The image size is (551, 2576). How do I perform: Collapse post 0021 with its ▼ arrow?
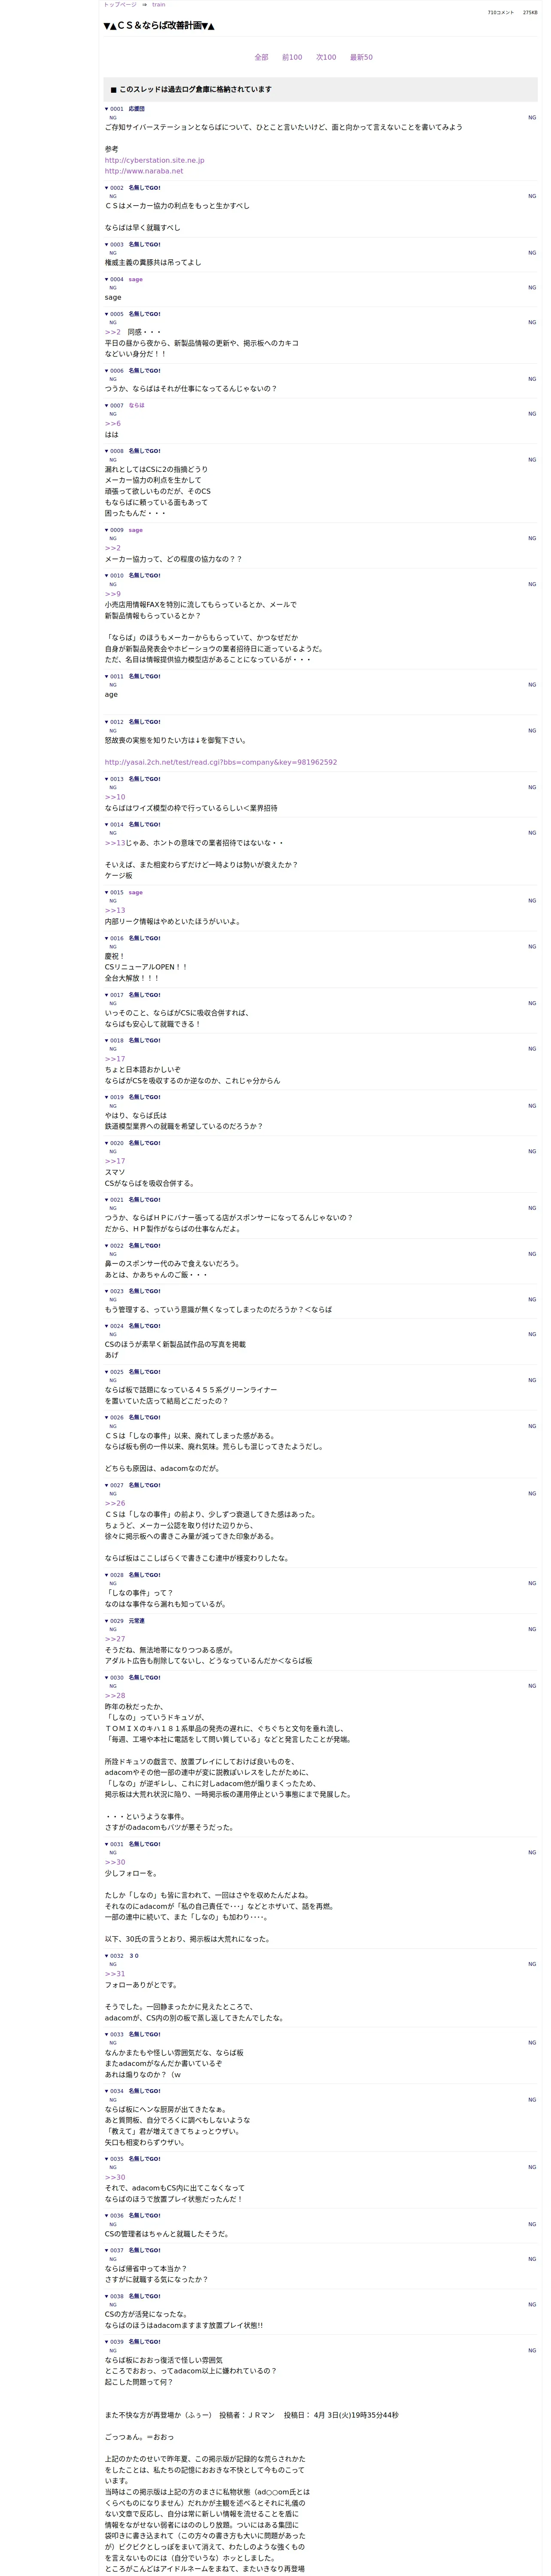click(107, 1200)
